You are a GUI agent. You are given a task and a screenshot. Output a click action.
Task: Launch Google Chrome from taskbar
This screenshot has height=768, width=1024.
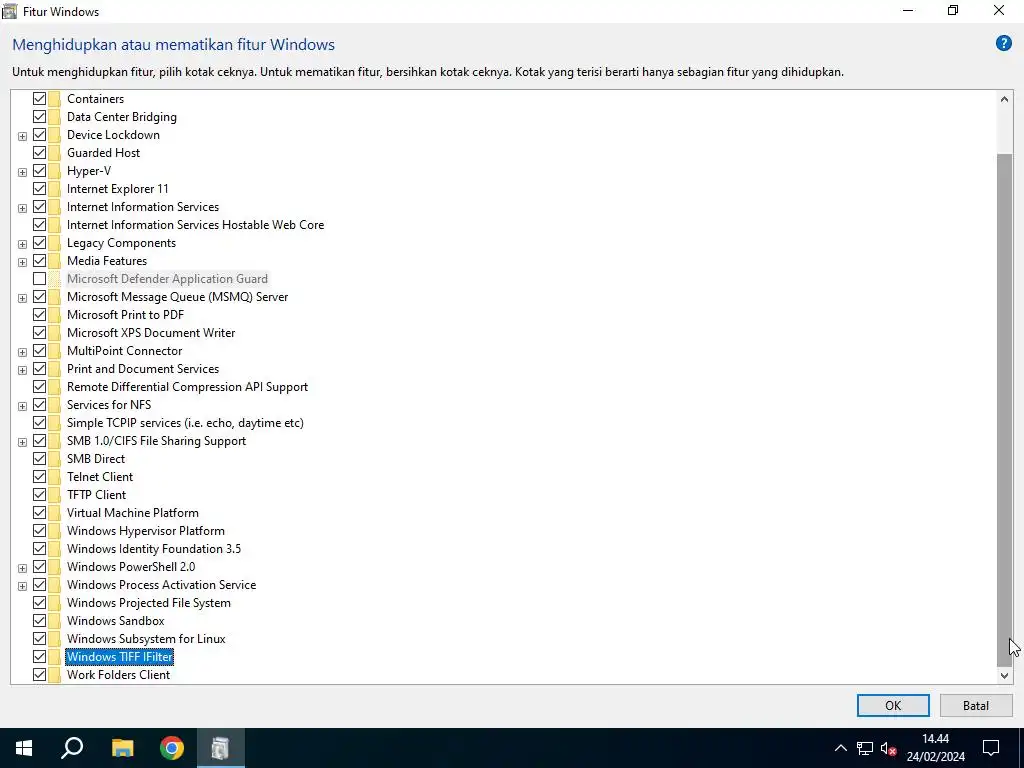172,748
